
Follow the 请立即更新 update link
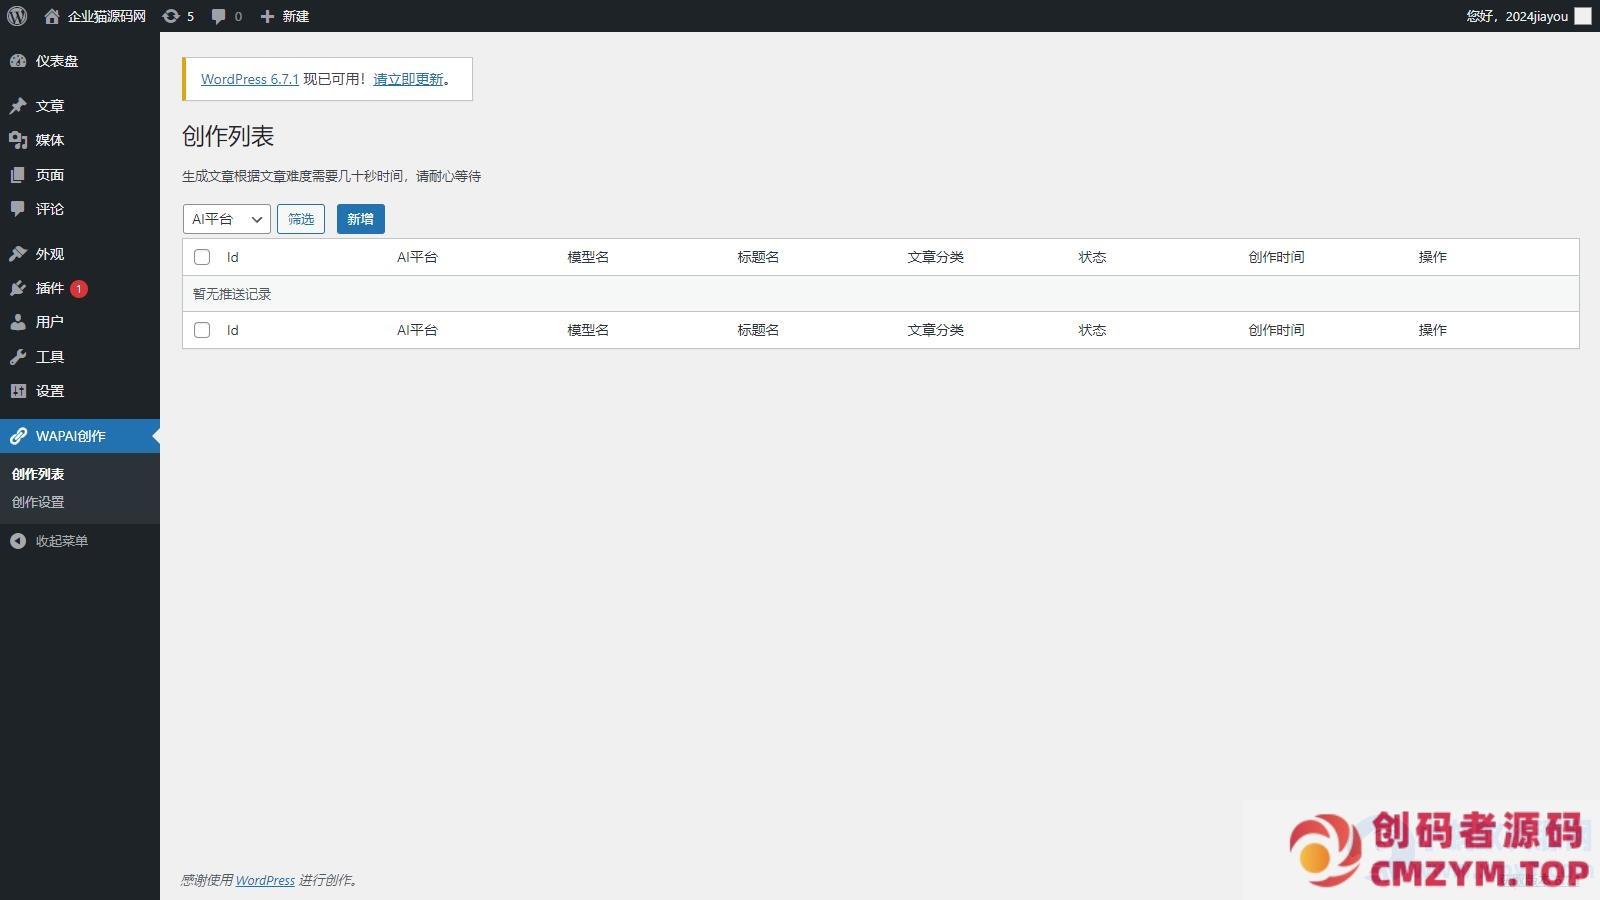(408, 79)
